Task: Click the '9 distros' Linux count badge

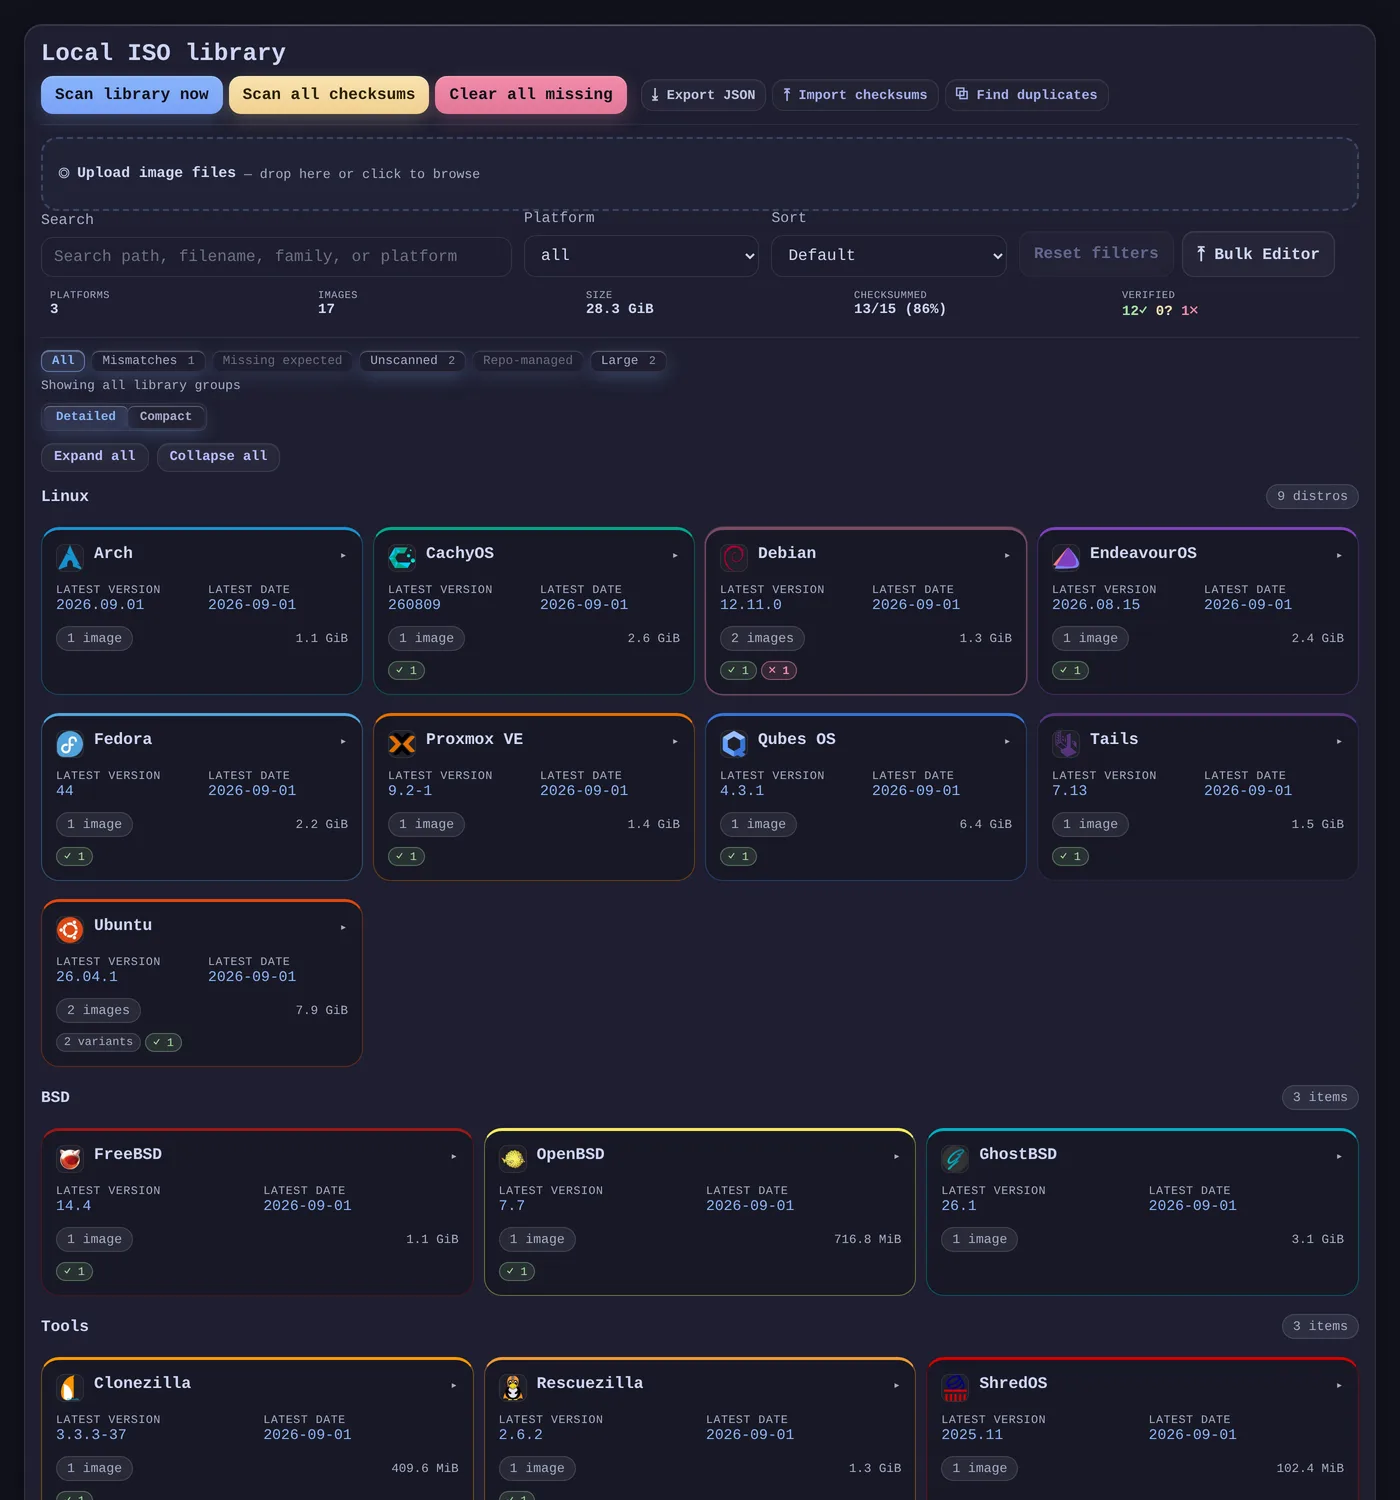Action: coord(1312,497)
